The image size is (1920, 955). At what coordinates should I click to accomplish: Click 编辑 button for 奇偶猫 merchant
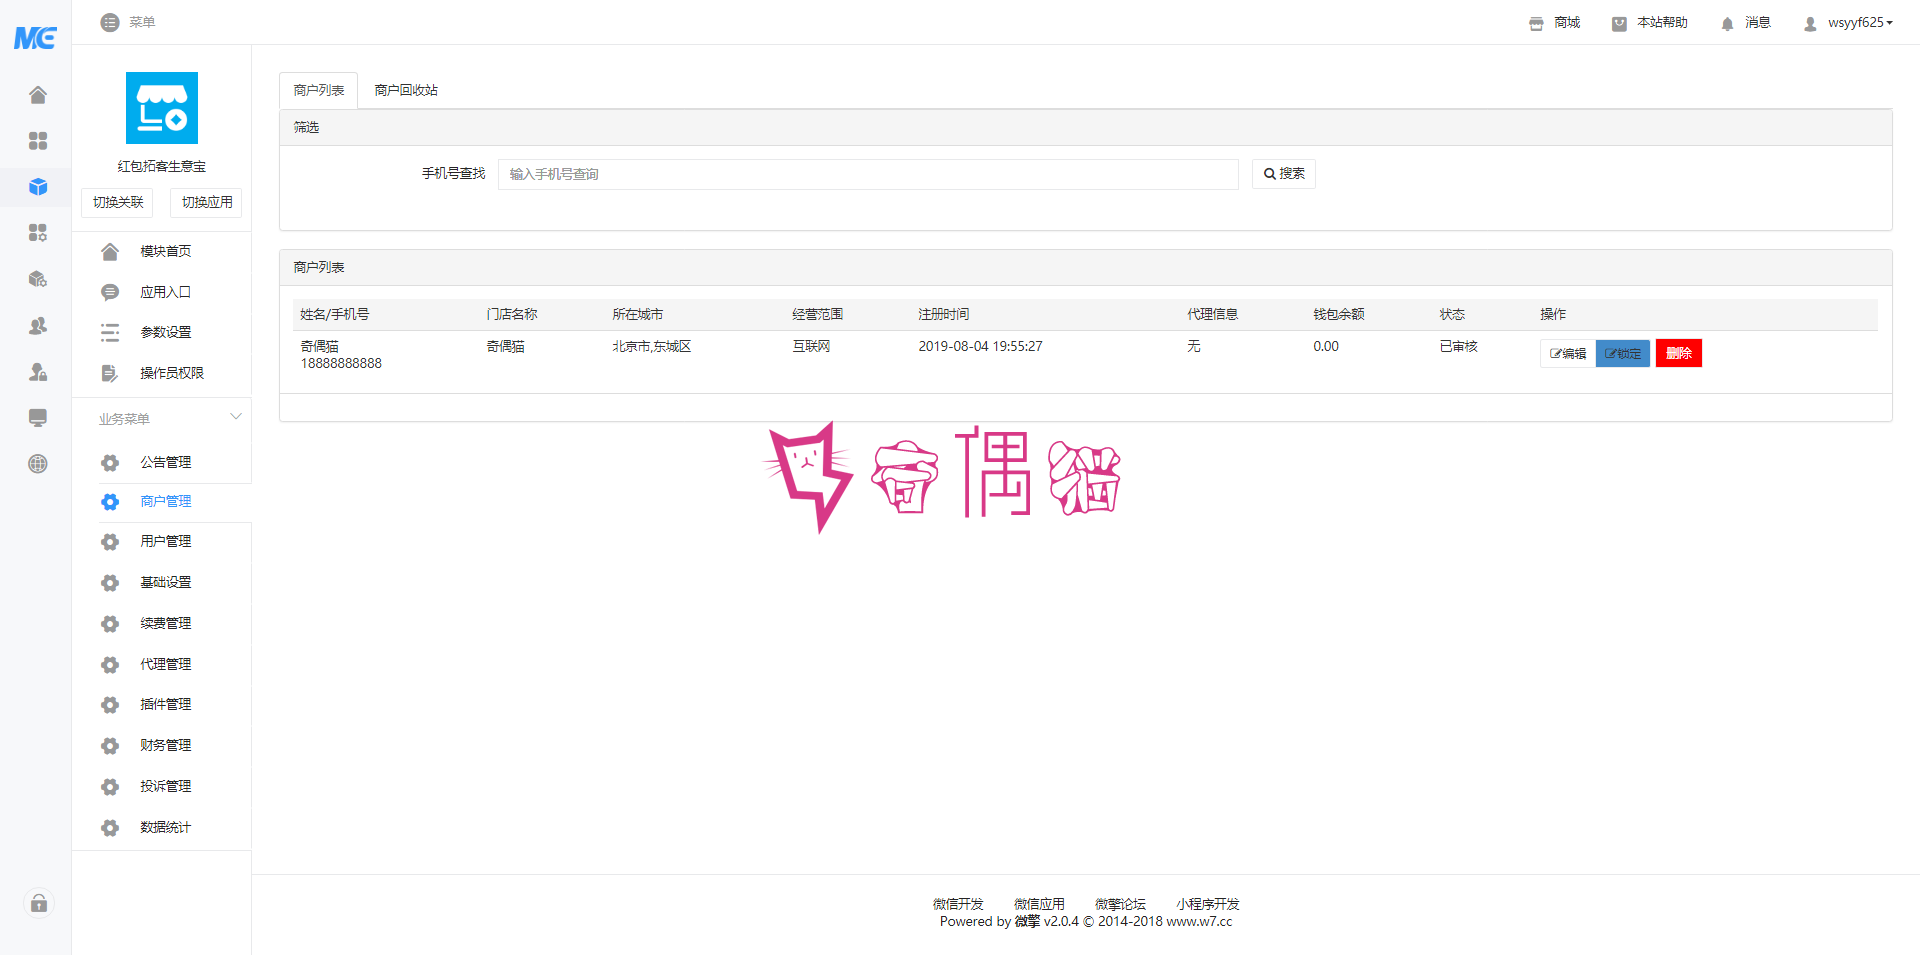coord(1568,353)
